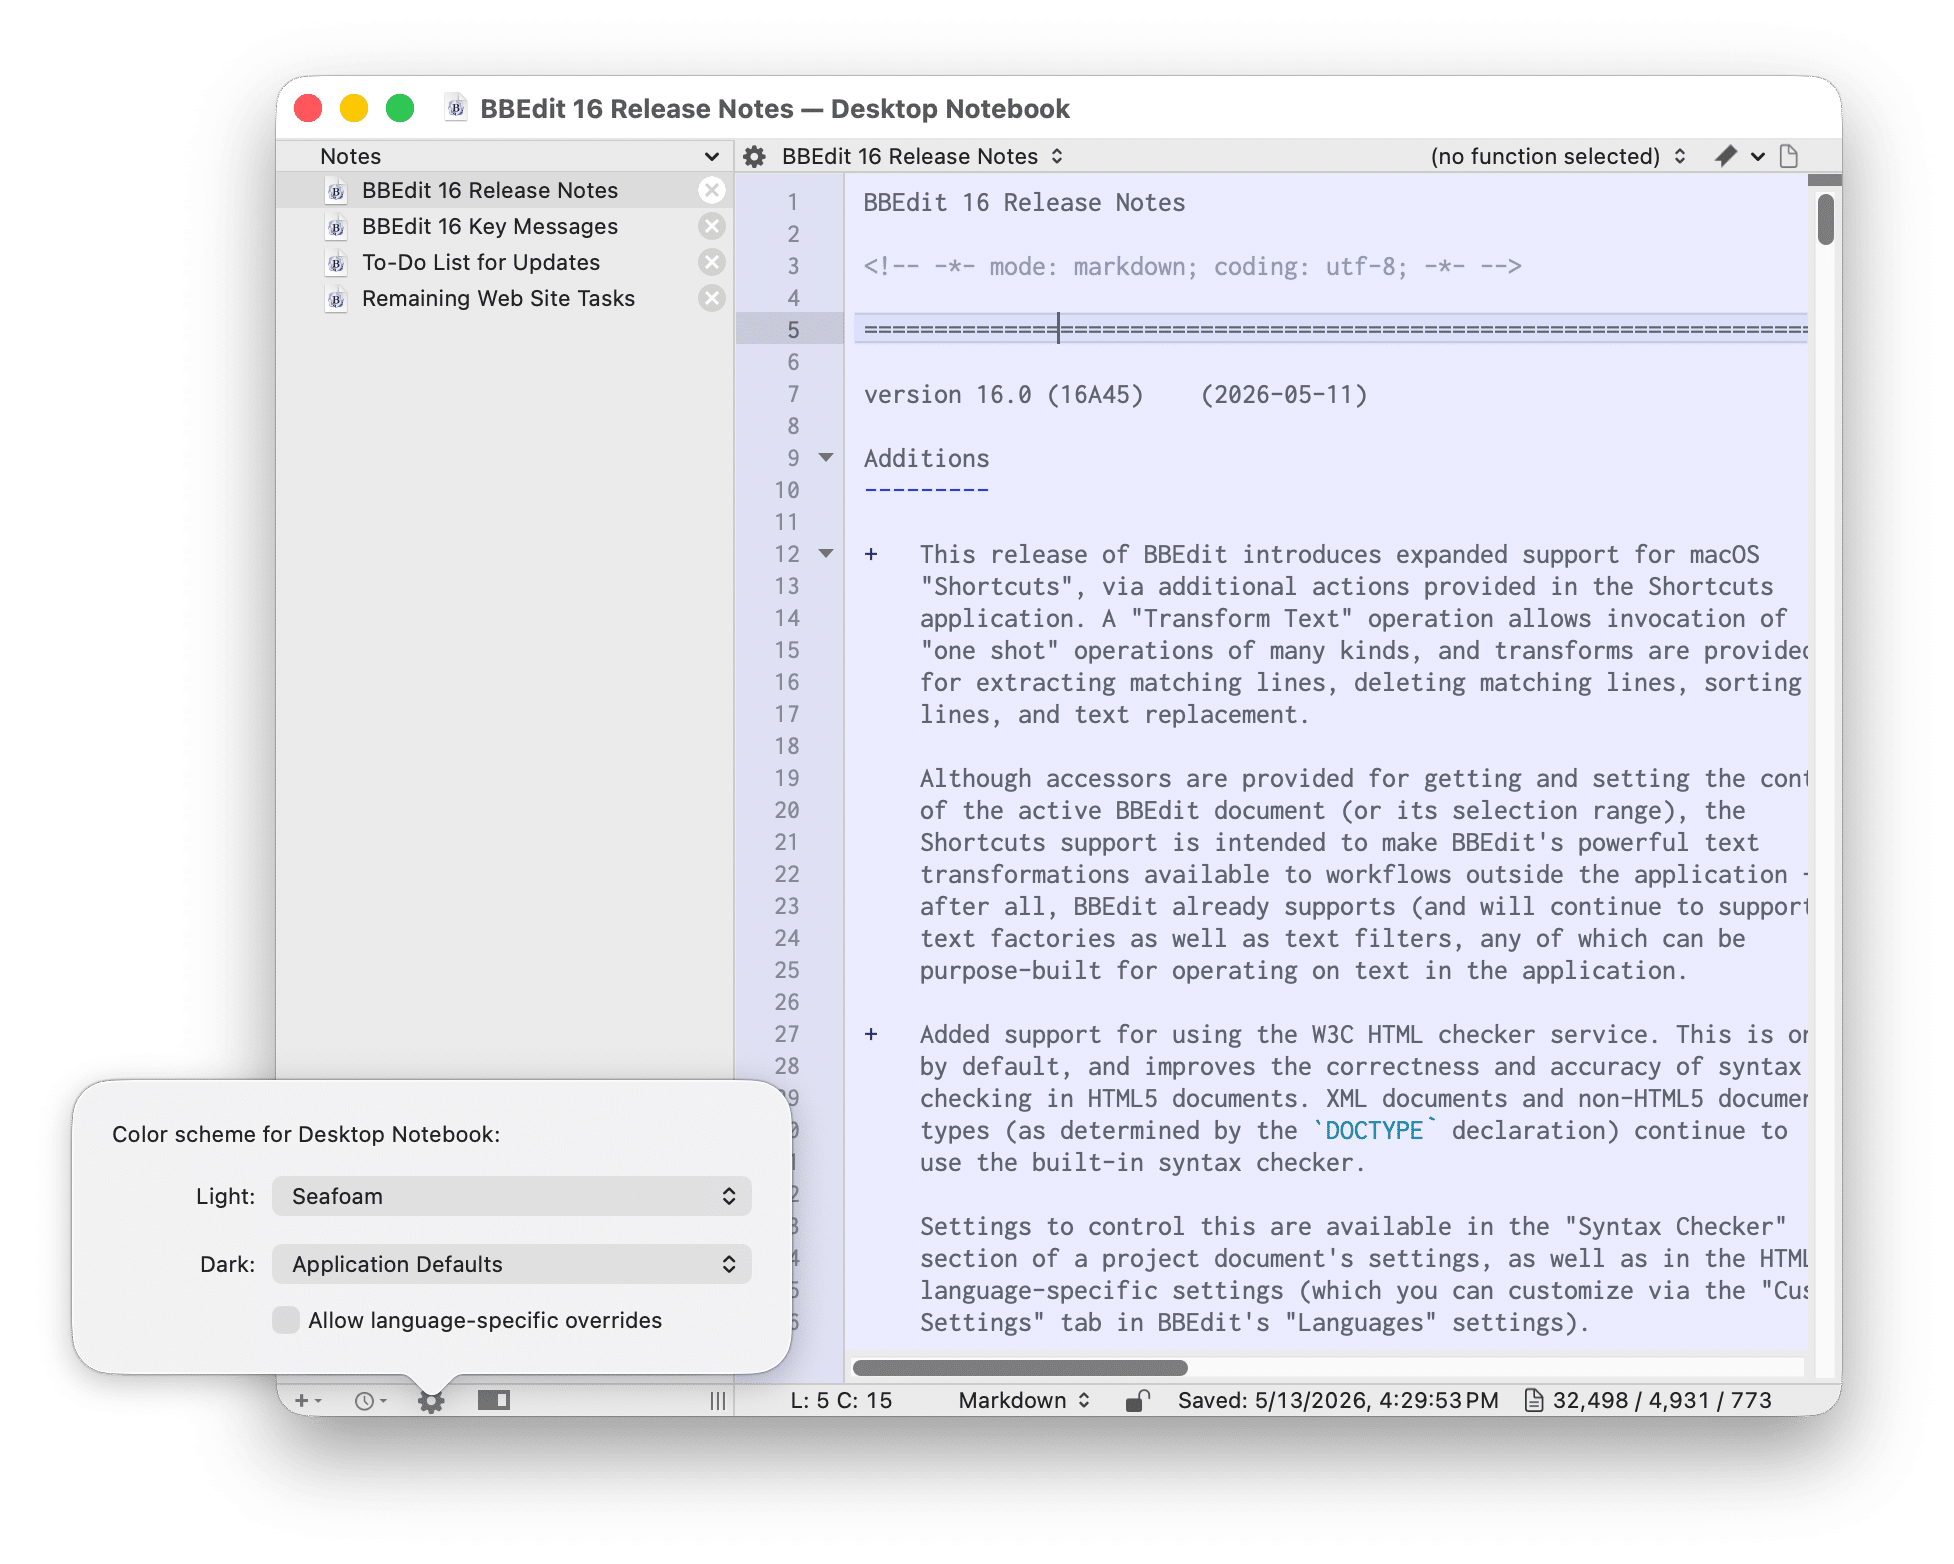Open the gear action menu in the sidebar footer
This screenshot has width=1954, height=1564.
click(x=431, y=1401)
